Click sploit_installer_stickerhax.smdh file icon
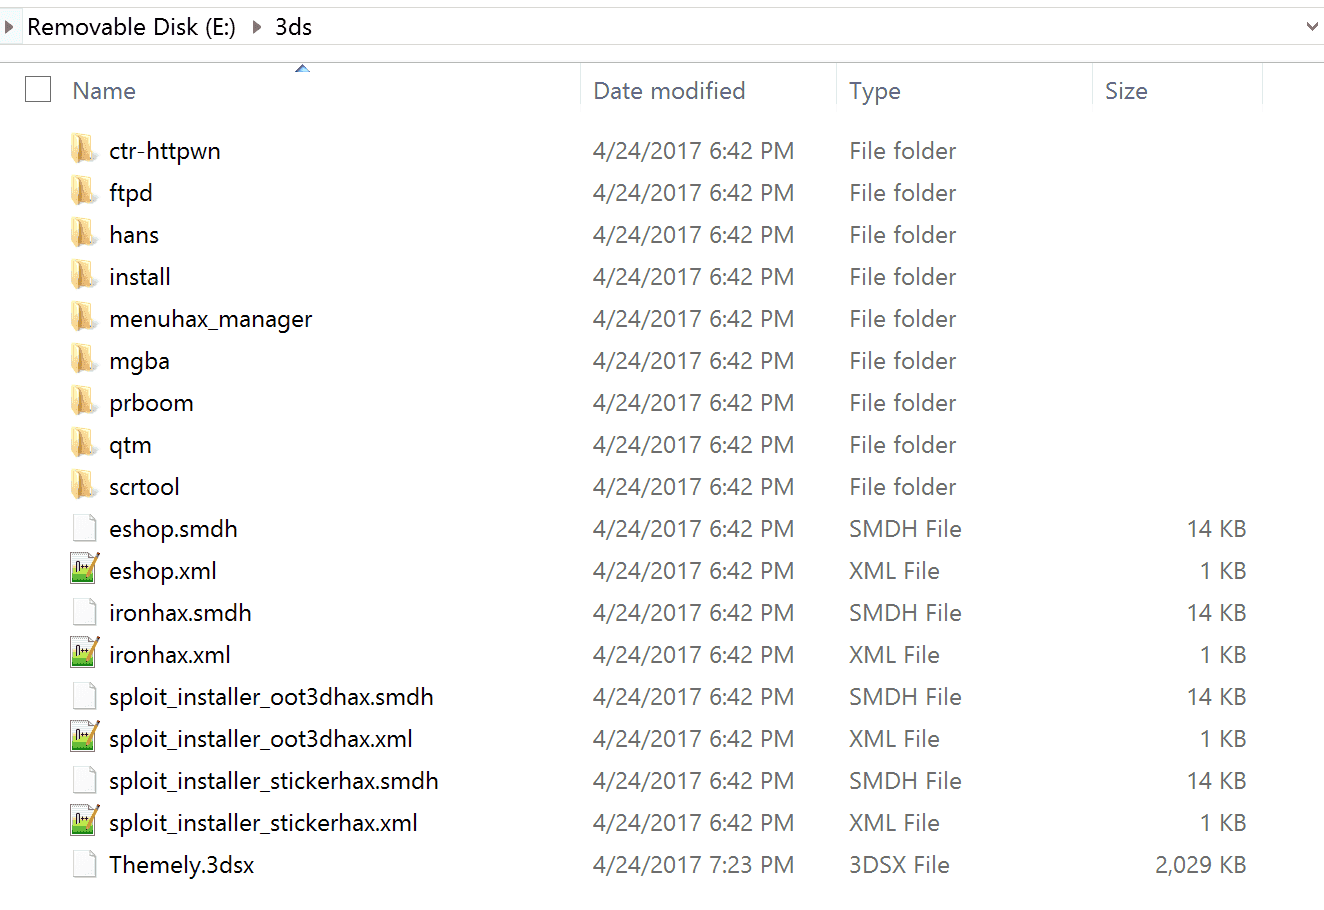This screenshot has height=910, width=1324. point(84,780)
